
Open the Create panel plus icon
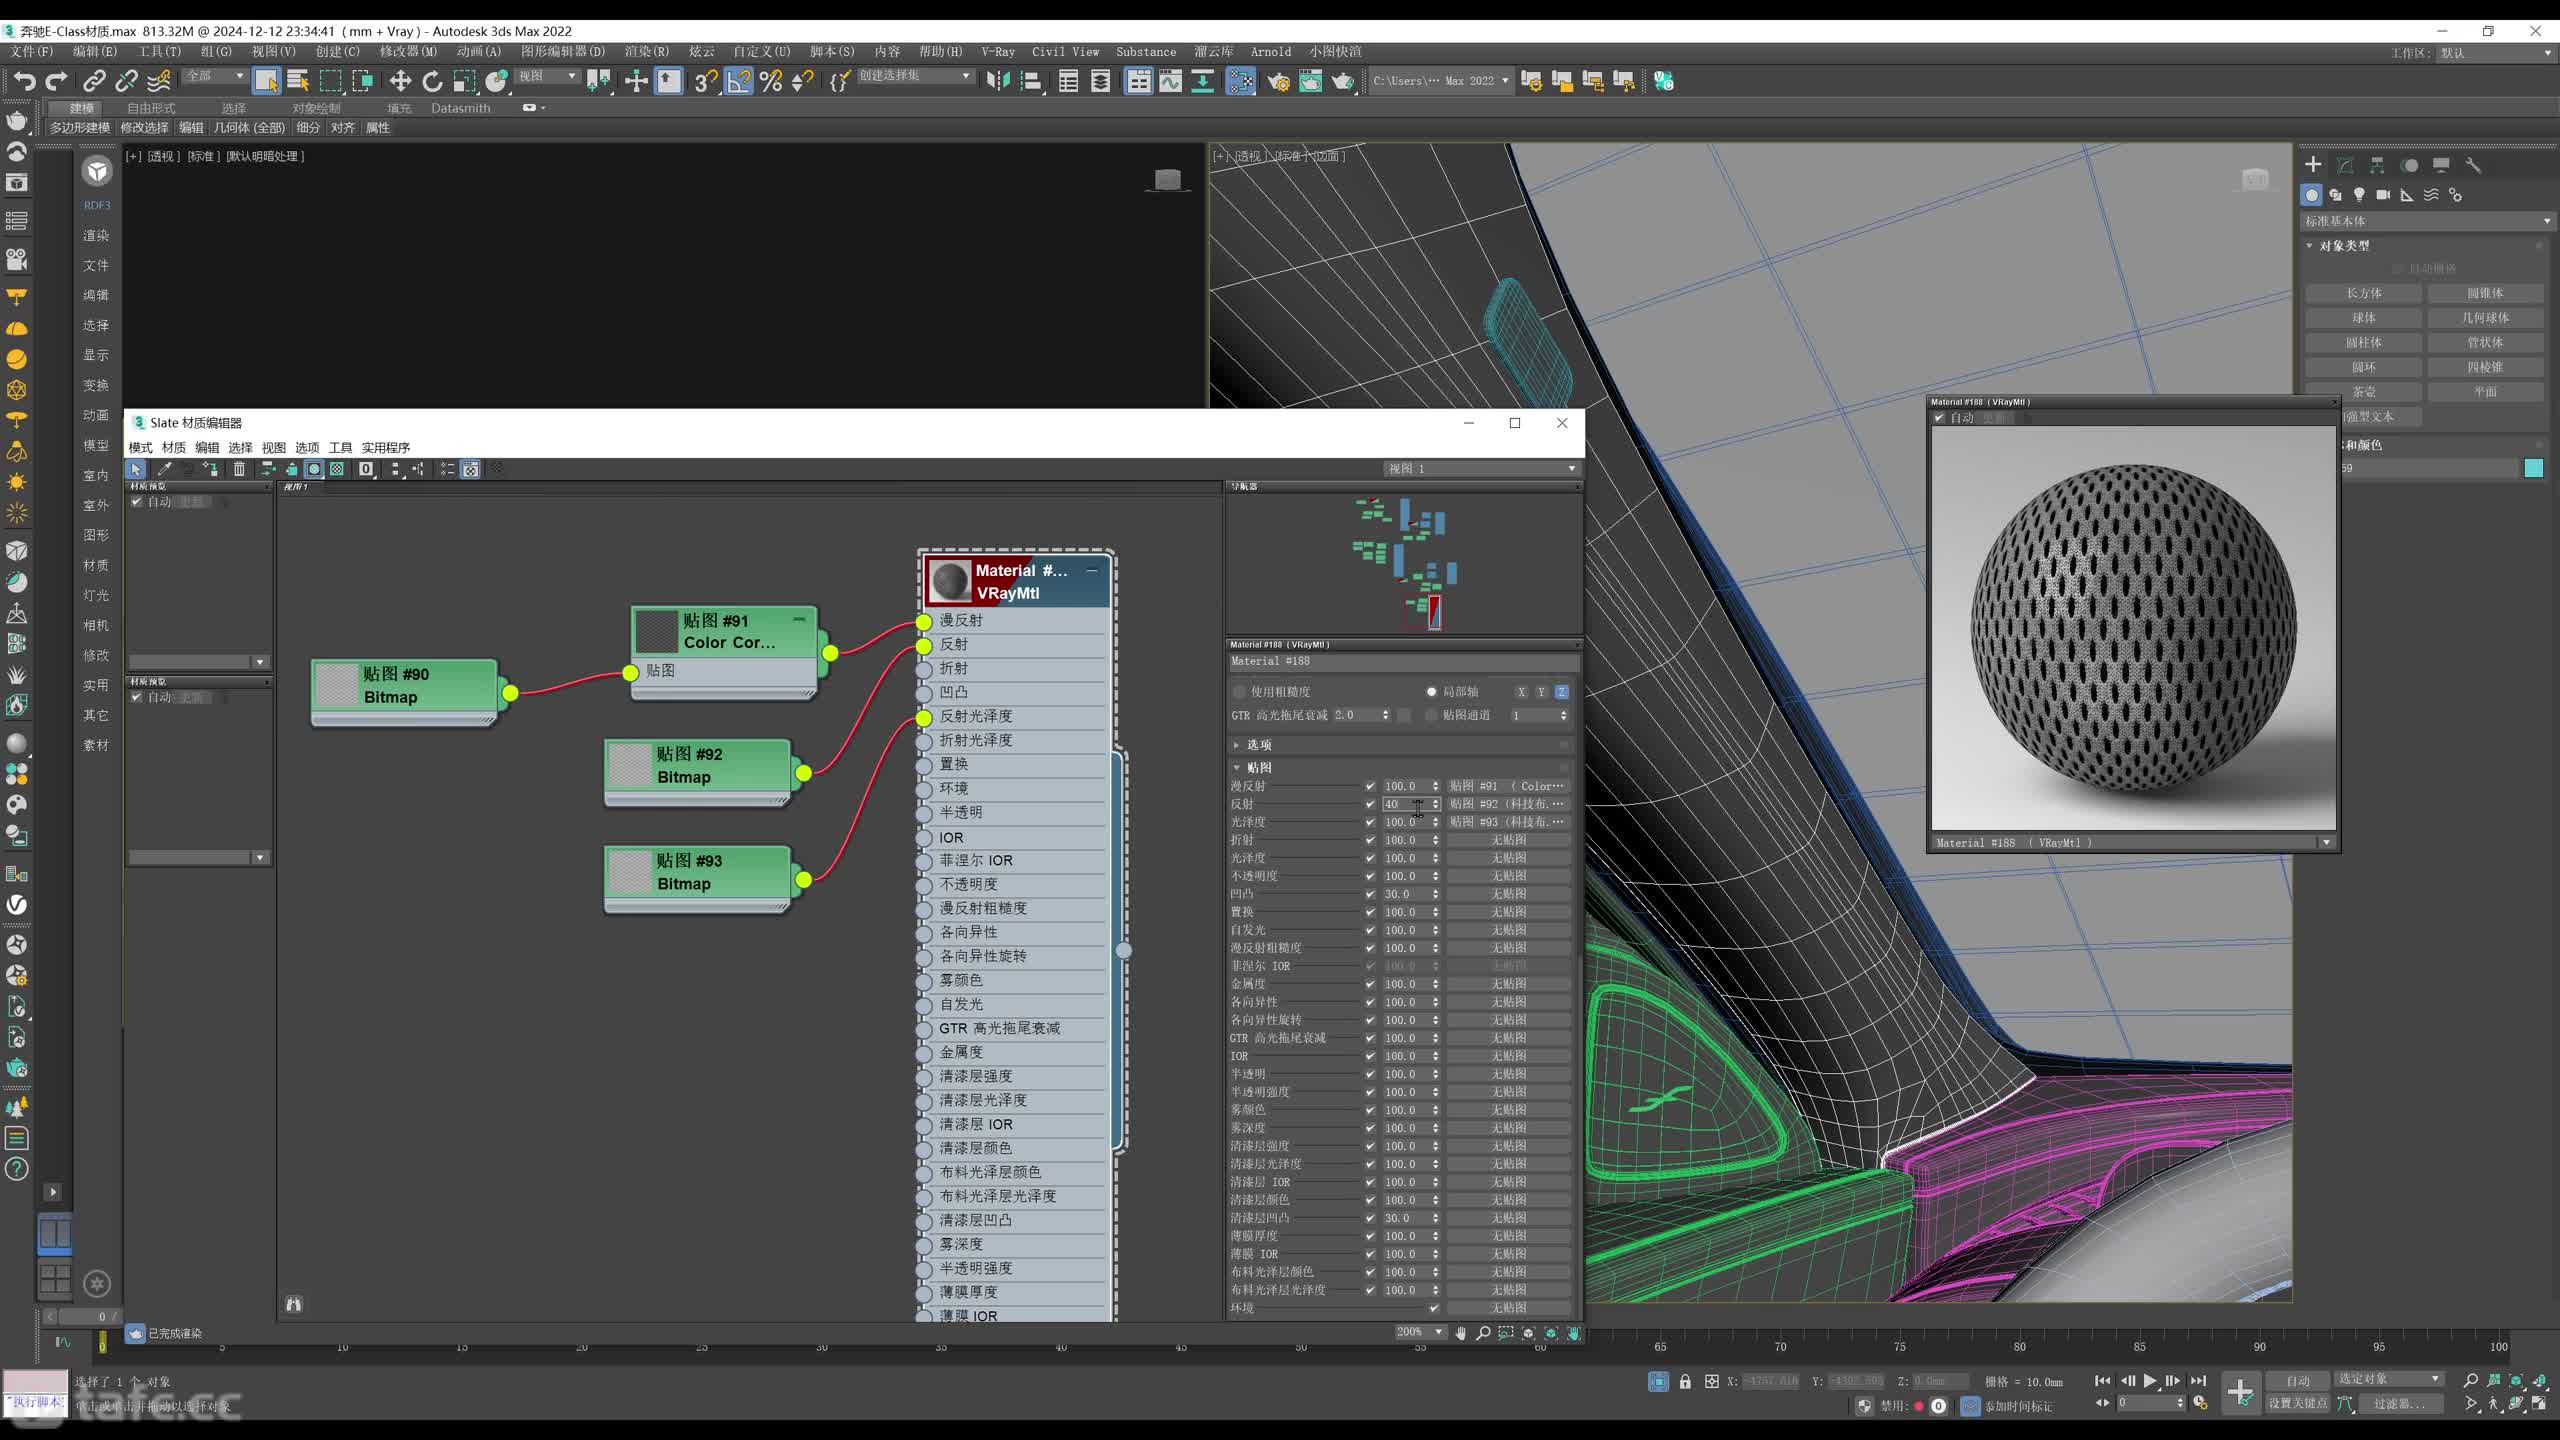[x=2313, y=165]
